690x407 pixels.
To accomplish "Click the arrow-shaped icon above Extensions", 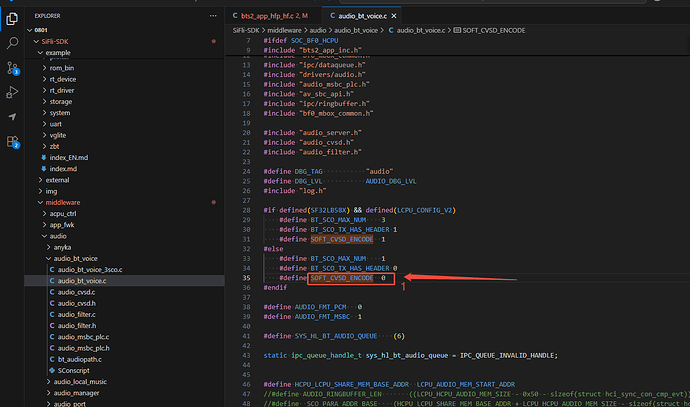I will [11, 118].
